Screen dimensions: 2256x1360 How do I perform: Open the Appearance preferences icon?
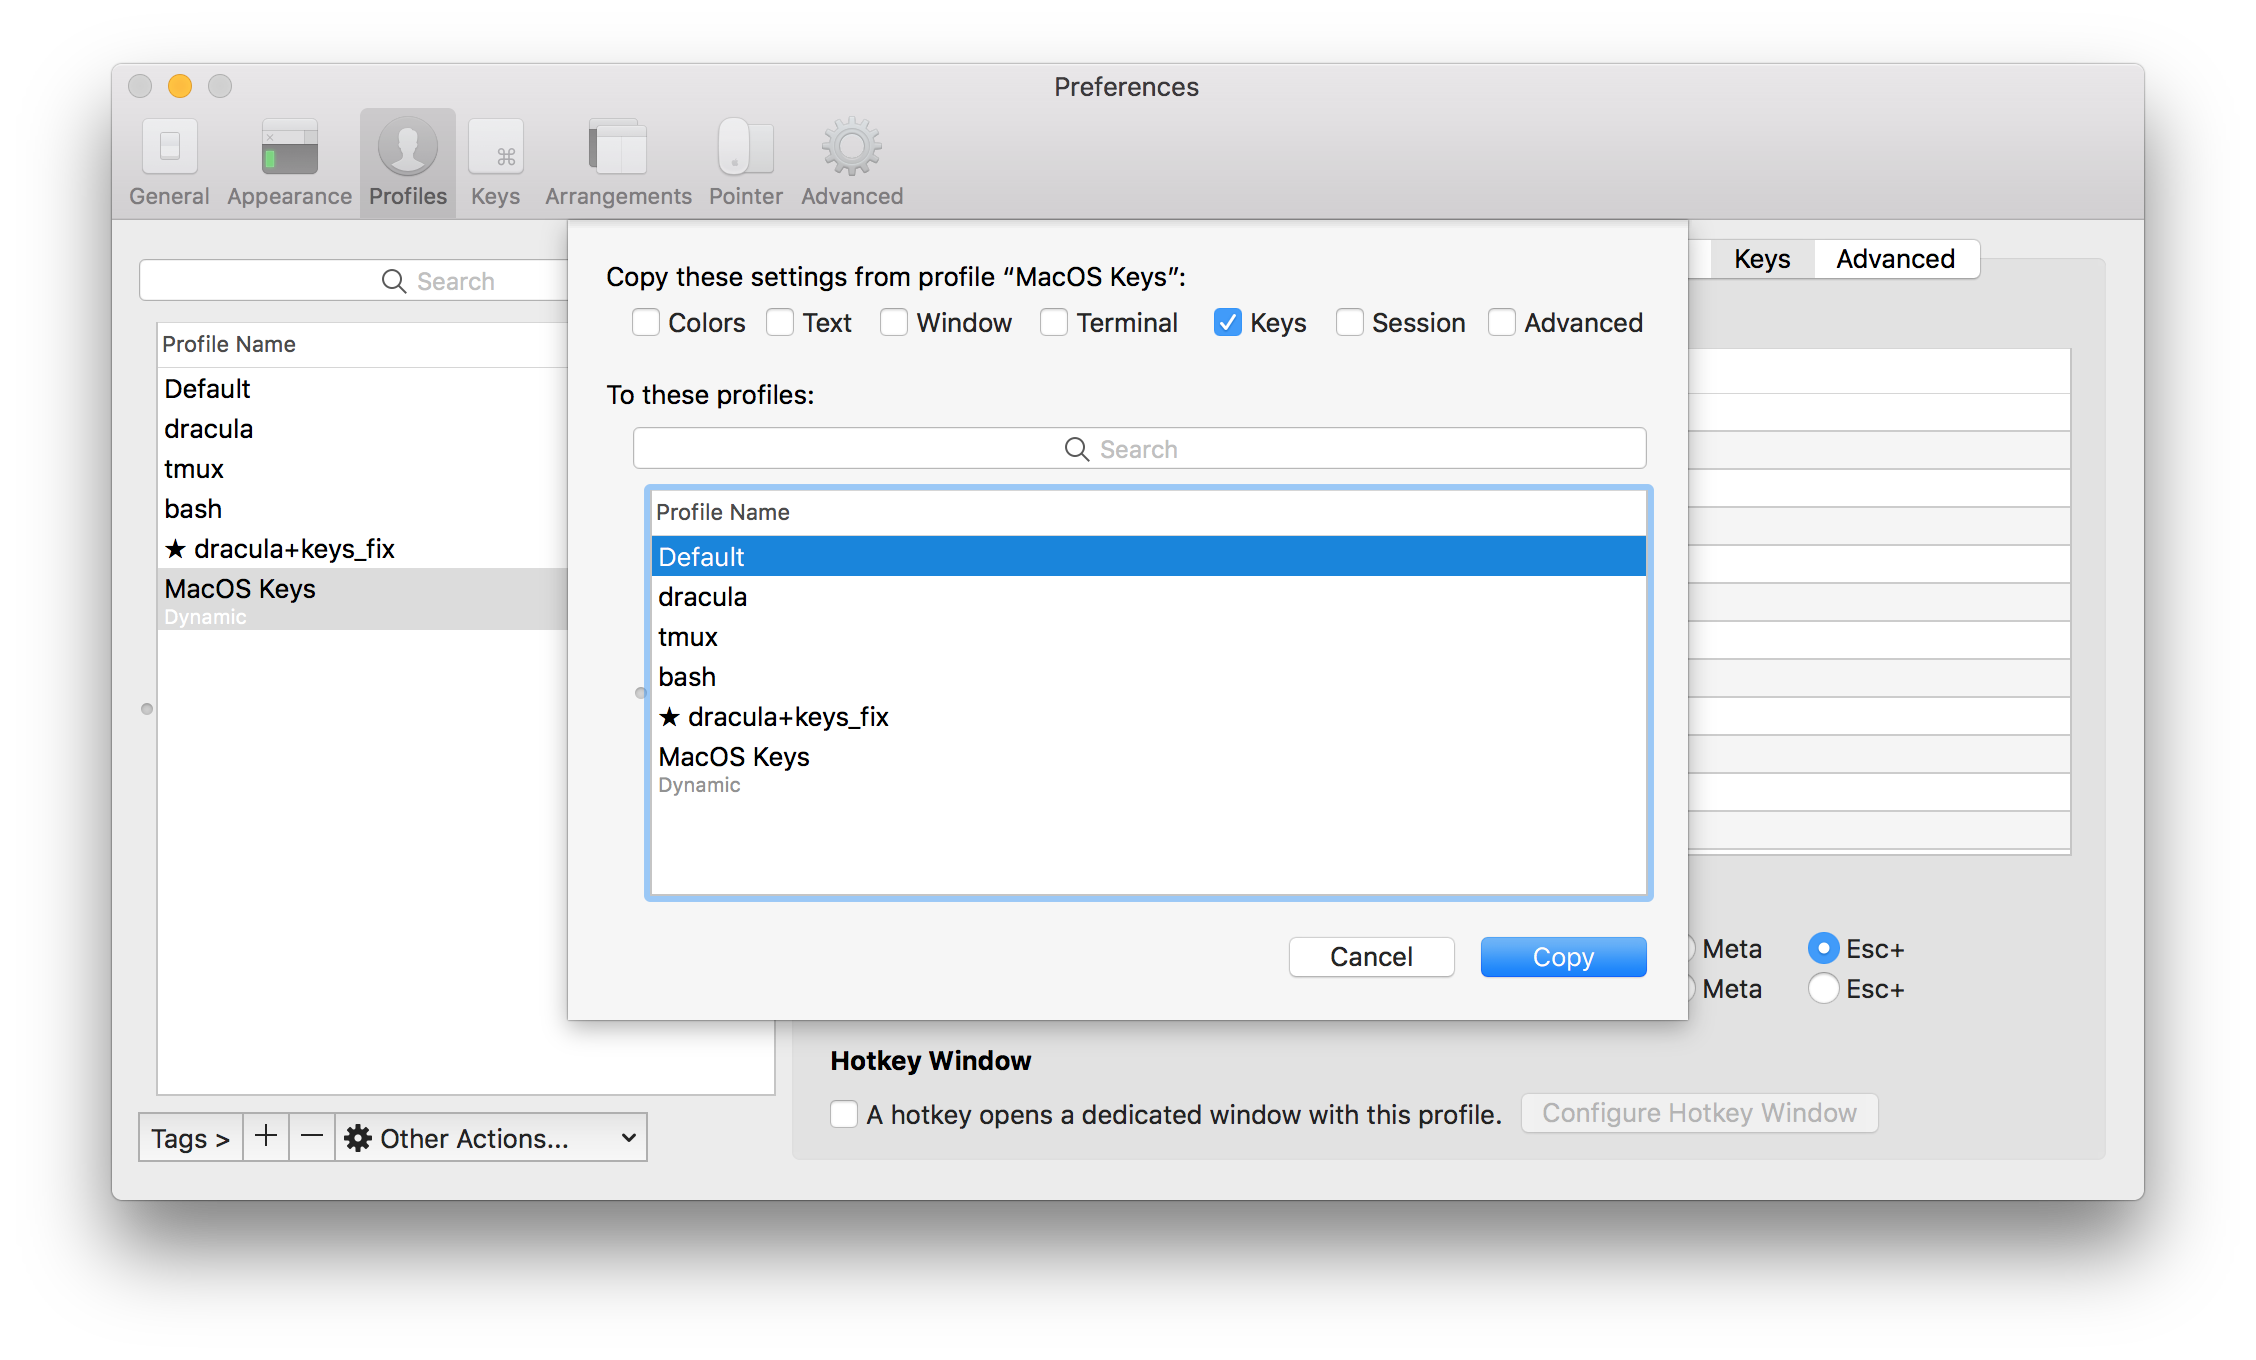(x=289, y=148)
